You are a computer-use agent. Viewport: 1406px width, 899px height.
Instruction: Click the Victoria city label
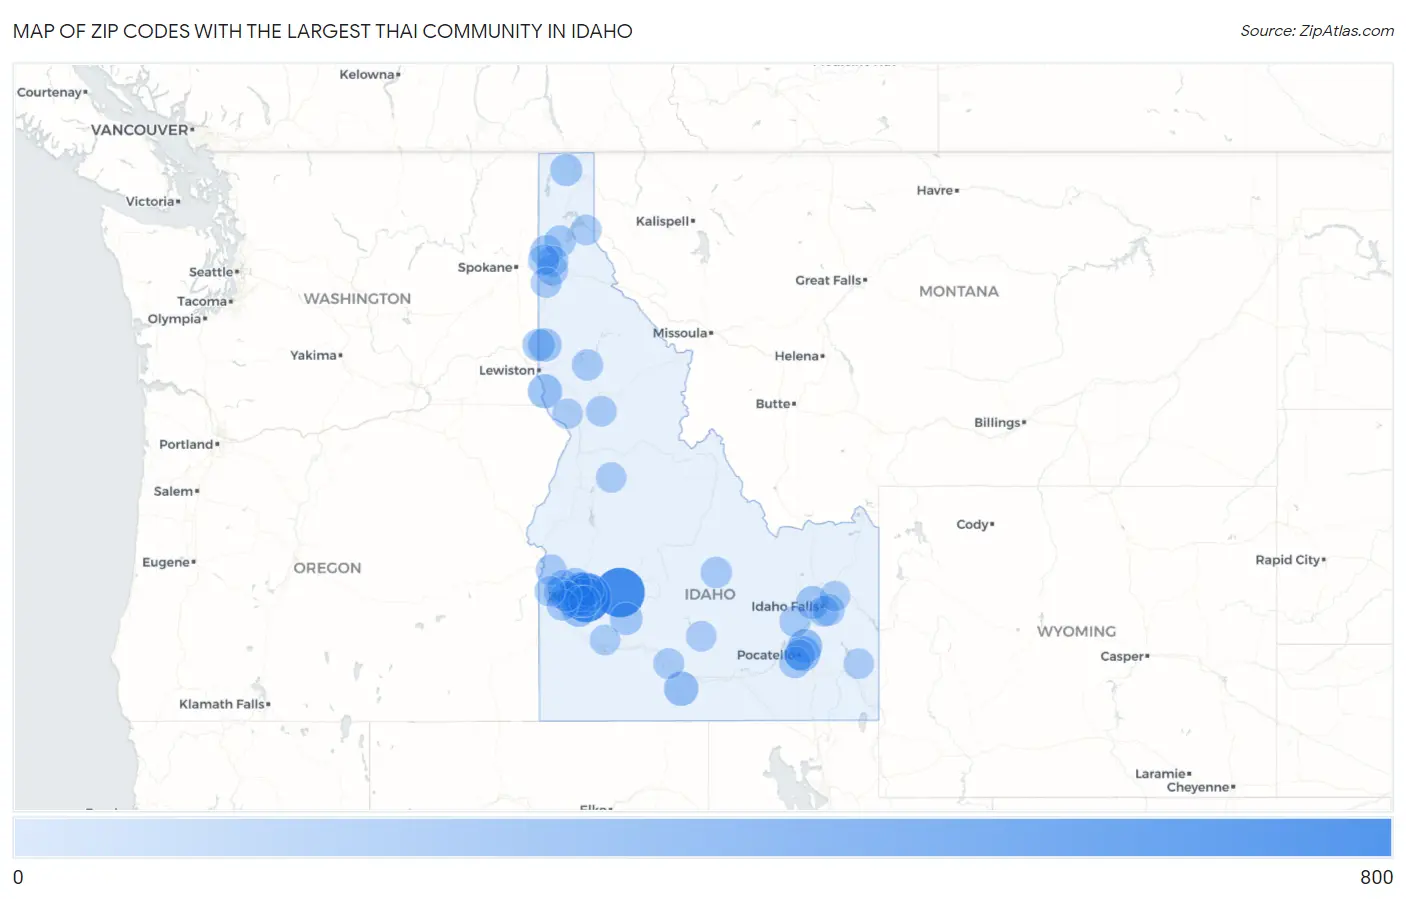pos(150,201)
